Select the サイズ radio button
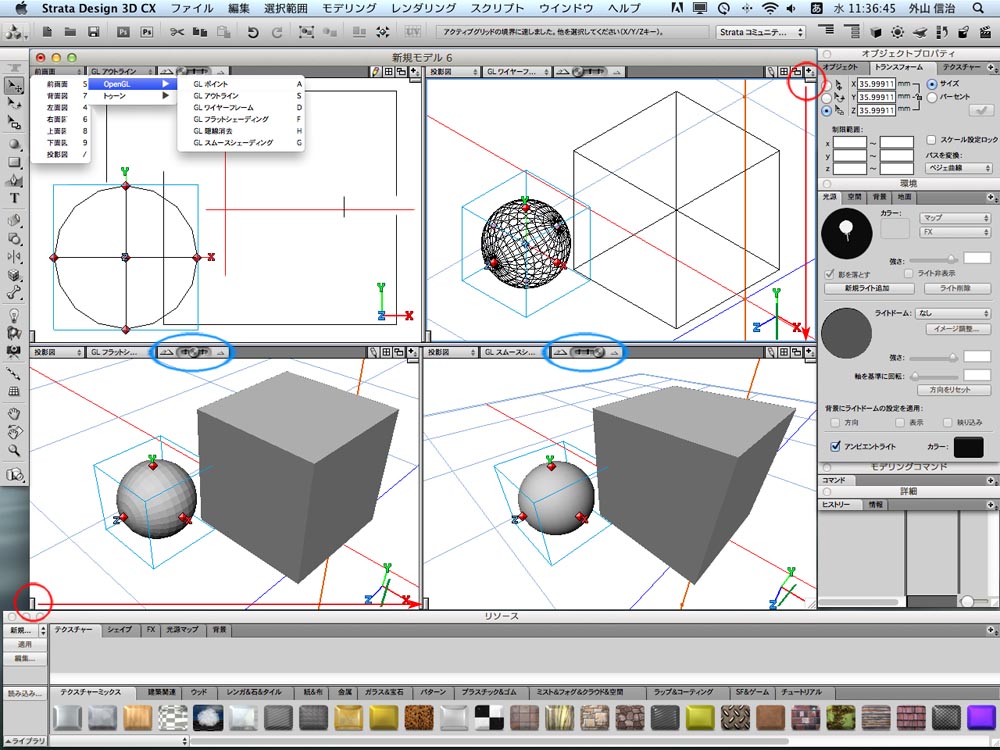This screenshot has width=1000, height=750. pos(932,84)
